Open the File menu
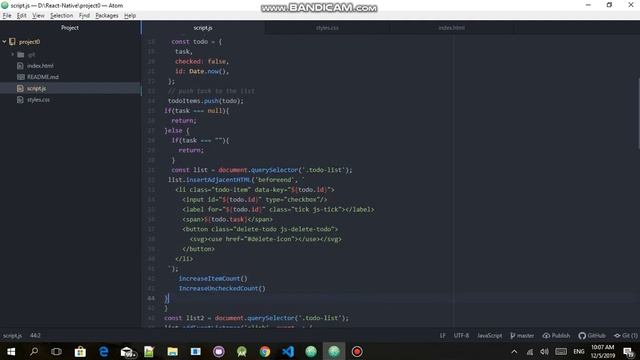640x360 pixels. (x=7, y=16)
